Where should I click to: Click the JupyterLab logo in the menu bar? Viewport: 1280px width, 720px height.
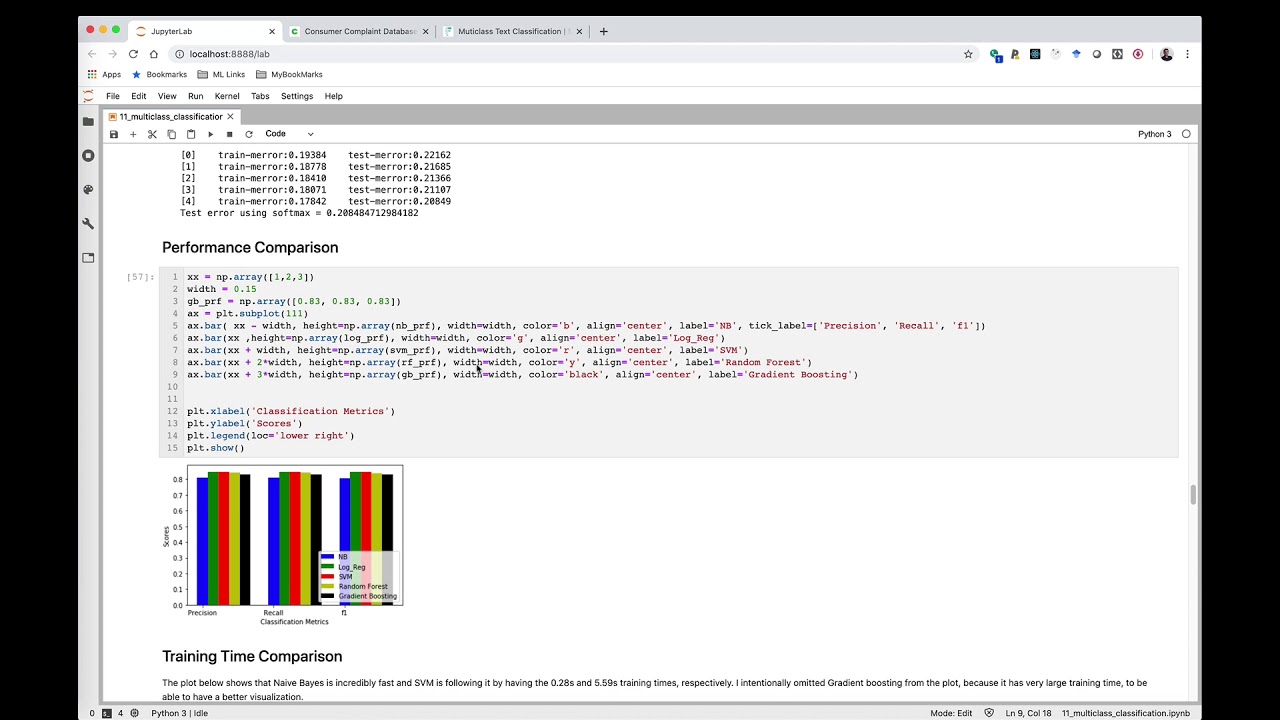coord(88,96)
